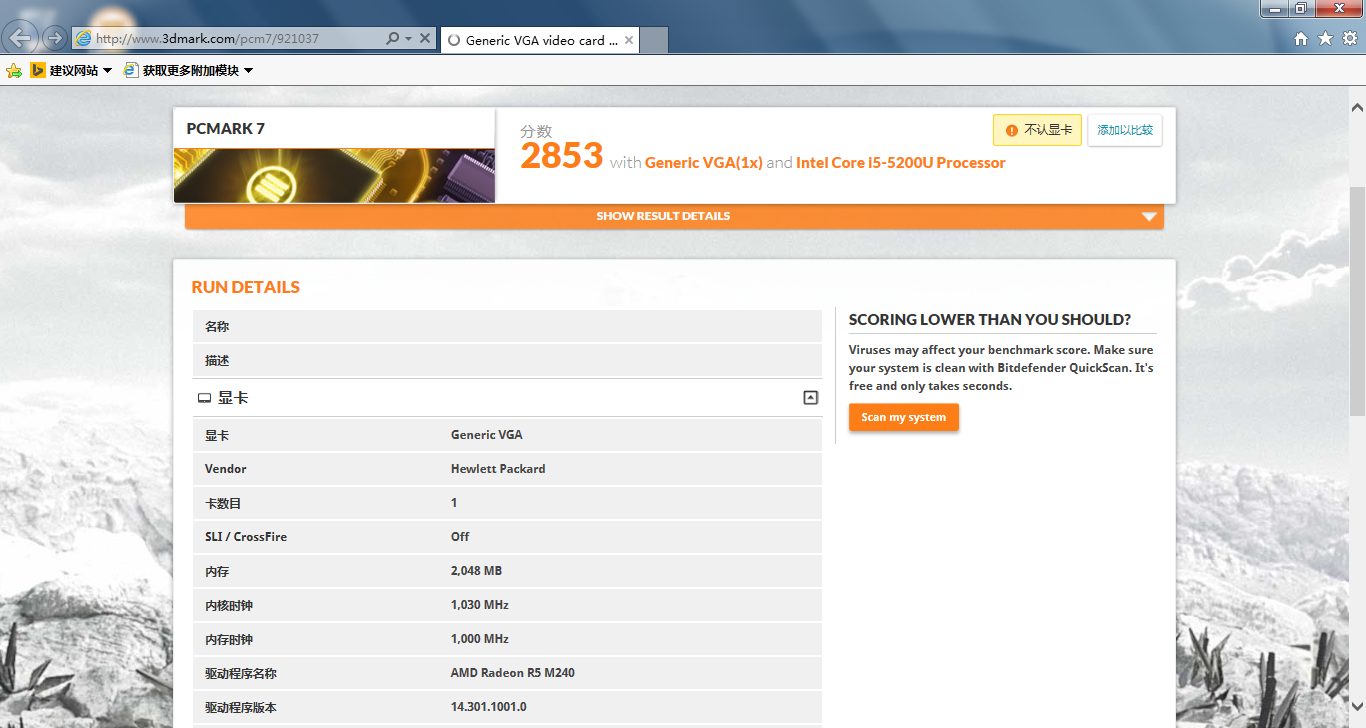1366x728 pixels.
Task: Collapse the 显卡 section toggle icon
Action: tap(810, 398)
